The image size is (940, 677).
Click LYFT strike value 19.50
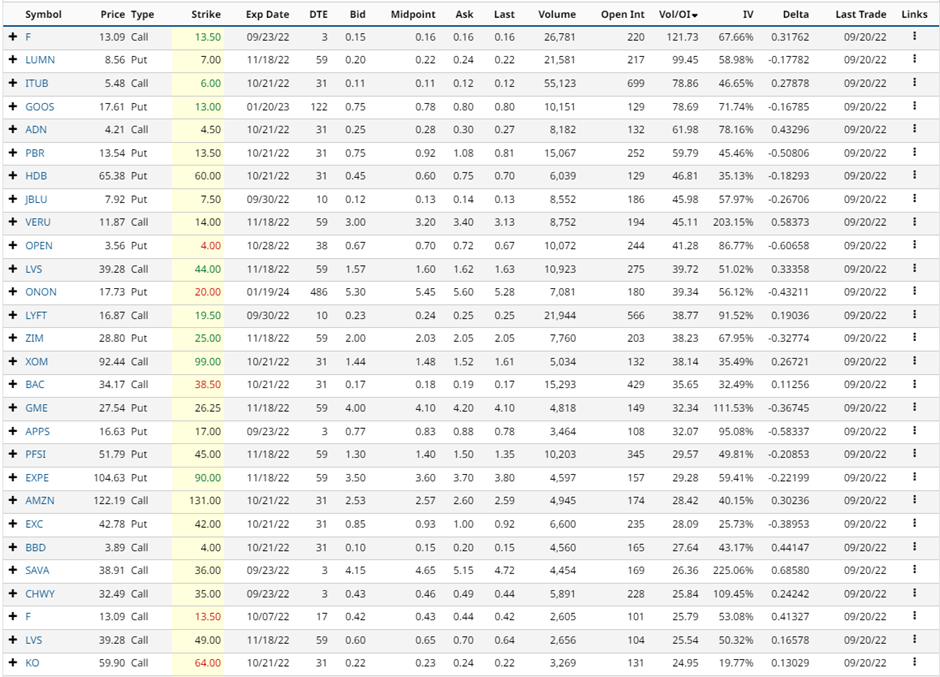[207, 315]
